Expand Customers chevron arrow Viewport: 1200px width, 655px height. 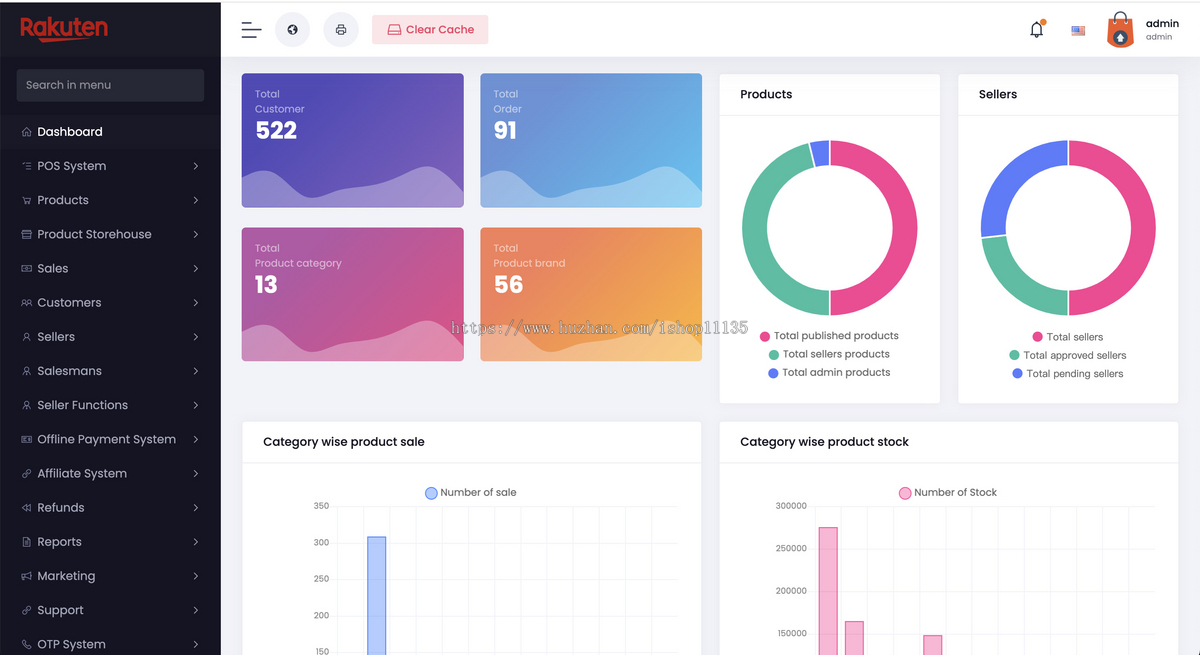[195, 303]
